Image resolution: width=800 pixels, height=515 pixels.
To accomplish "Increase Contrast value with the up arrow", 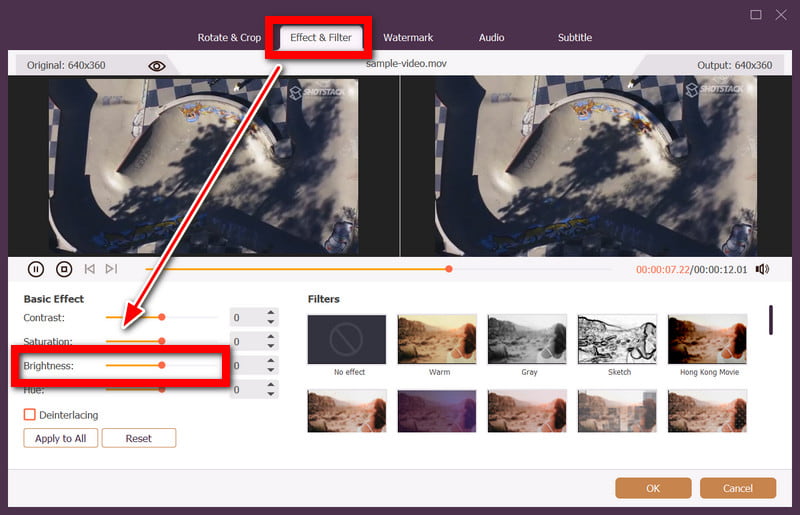I will click(x=271, y=312).
